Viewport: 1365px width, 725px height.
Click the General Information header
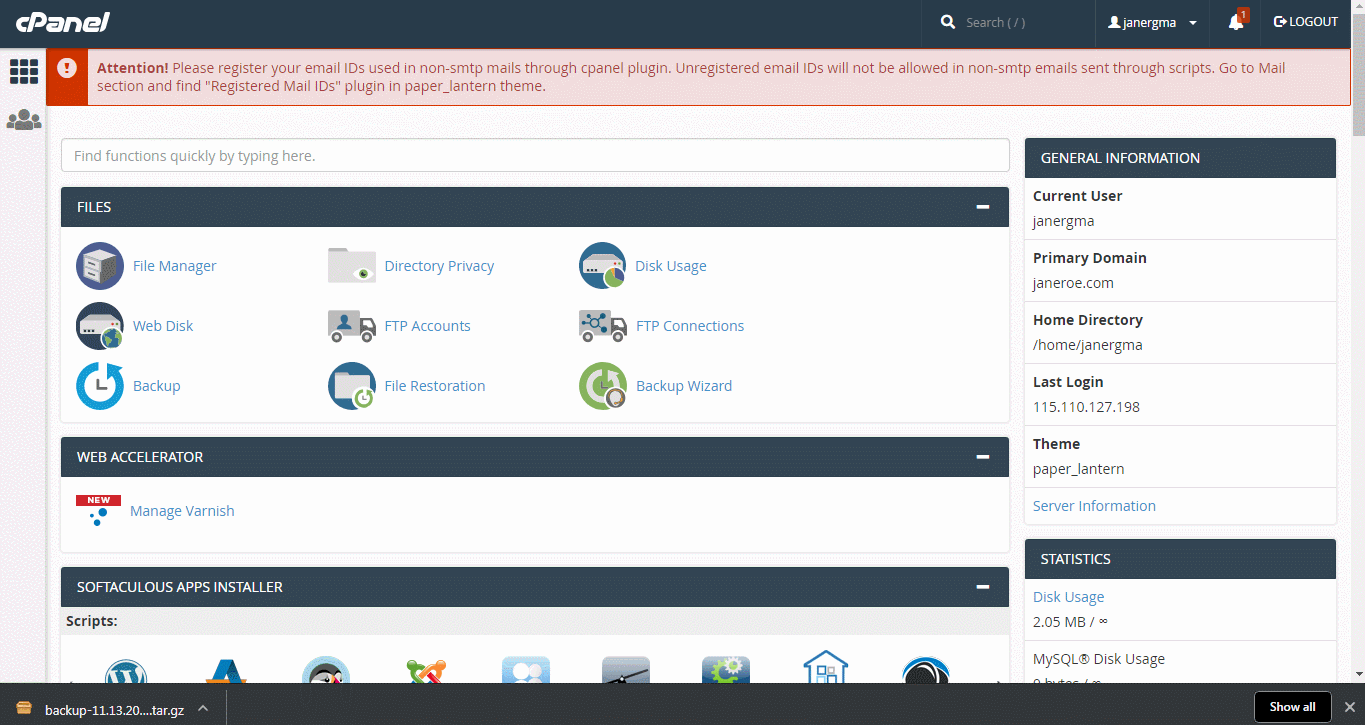tap(1180, 158)
